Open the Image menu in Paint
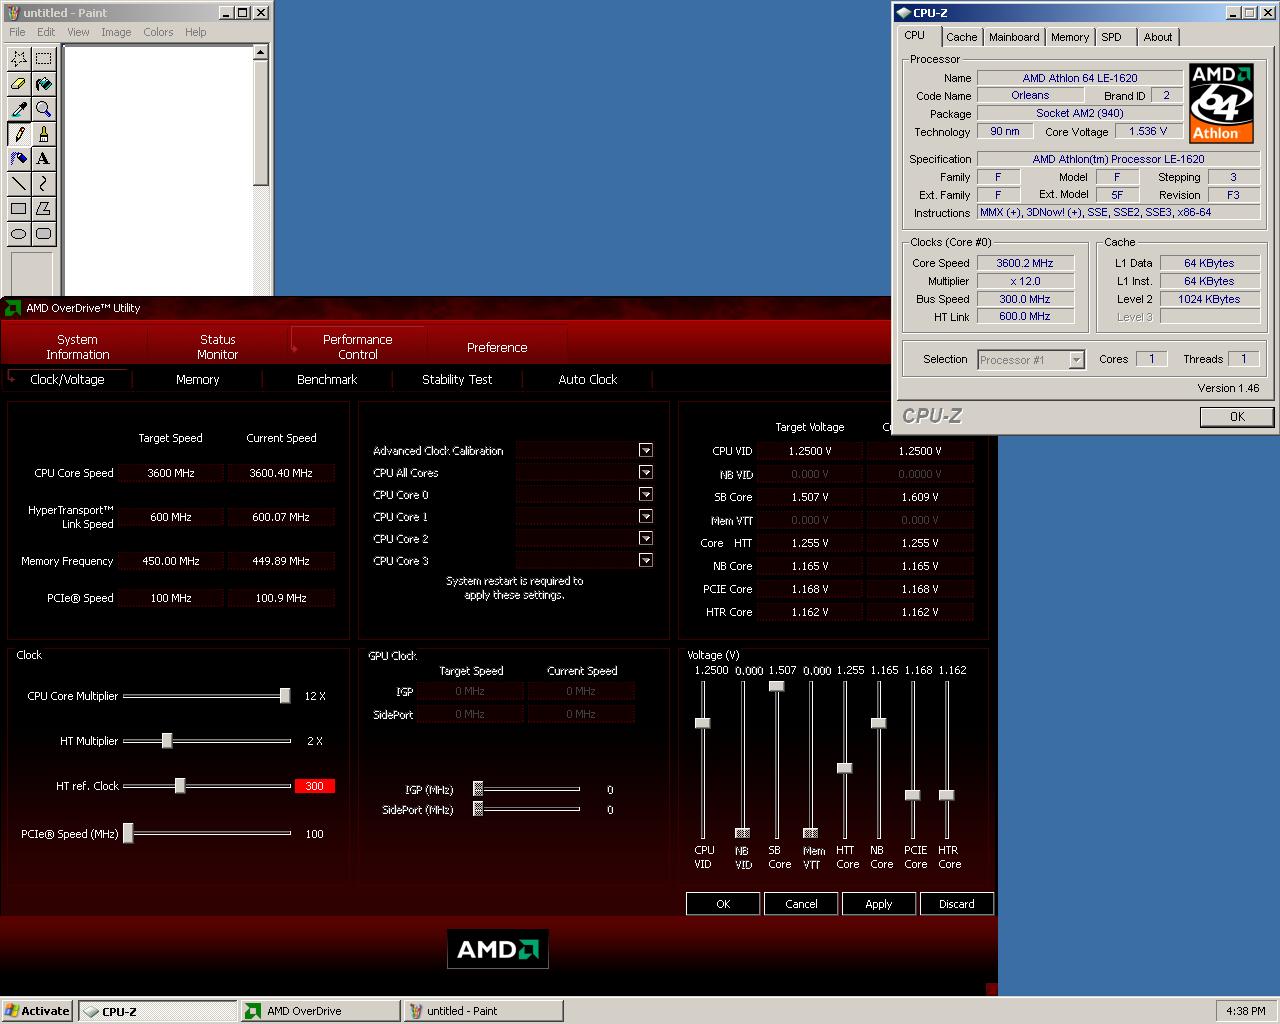The width and height of the screenshot is (1280, 1024). (x=116, y=32)
